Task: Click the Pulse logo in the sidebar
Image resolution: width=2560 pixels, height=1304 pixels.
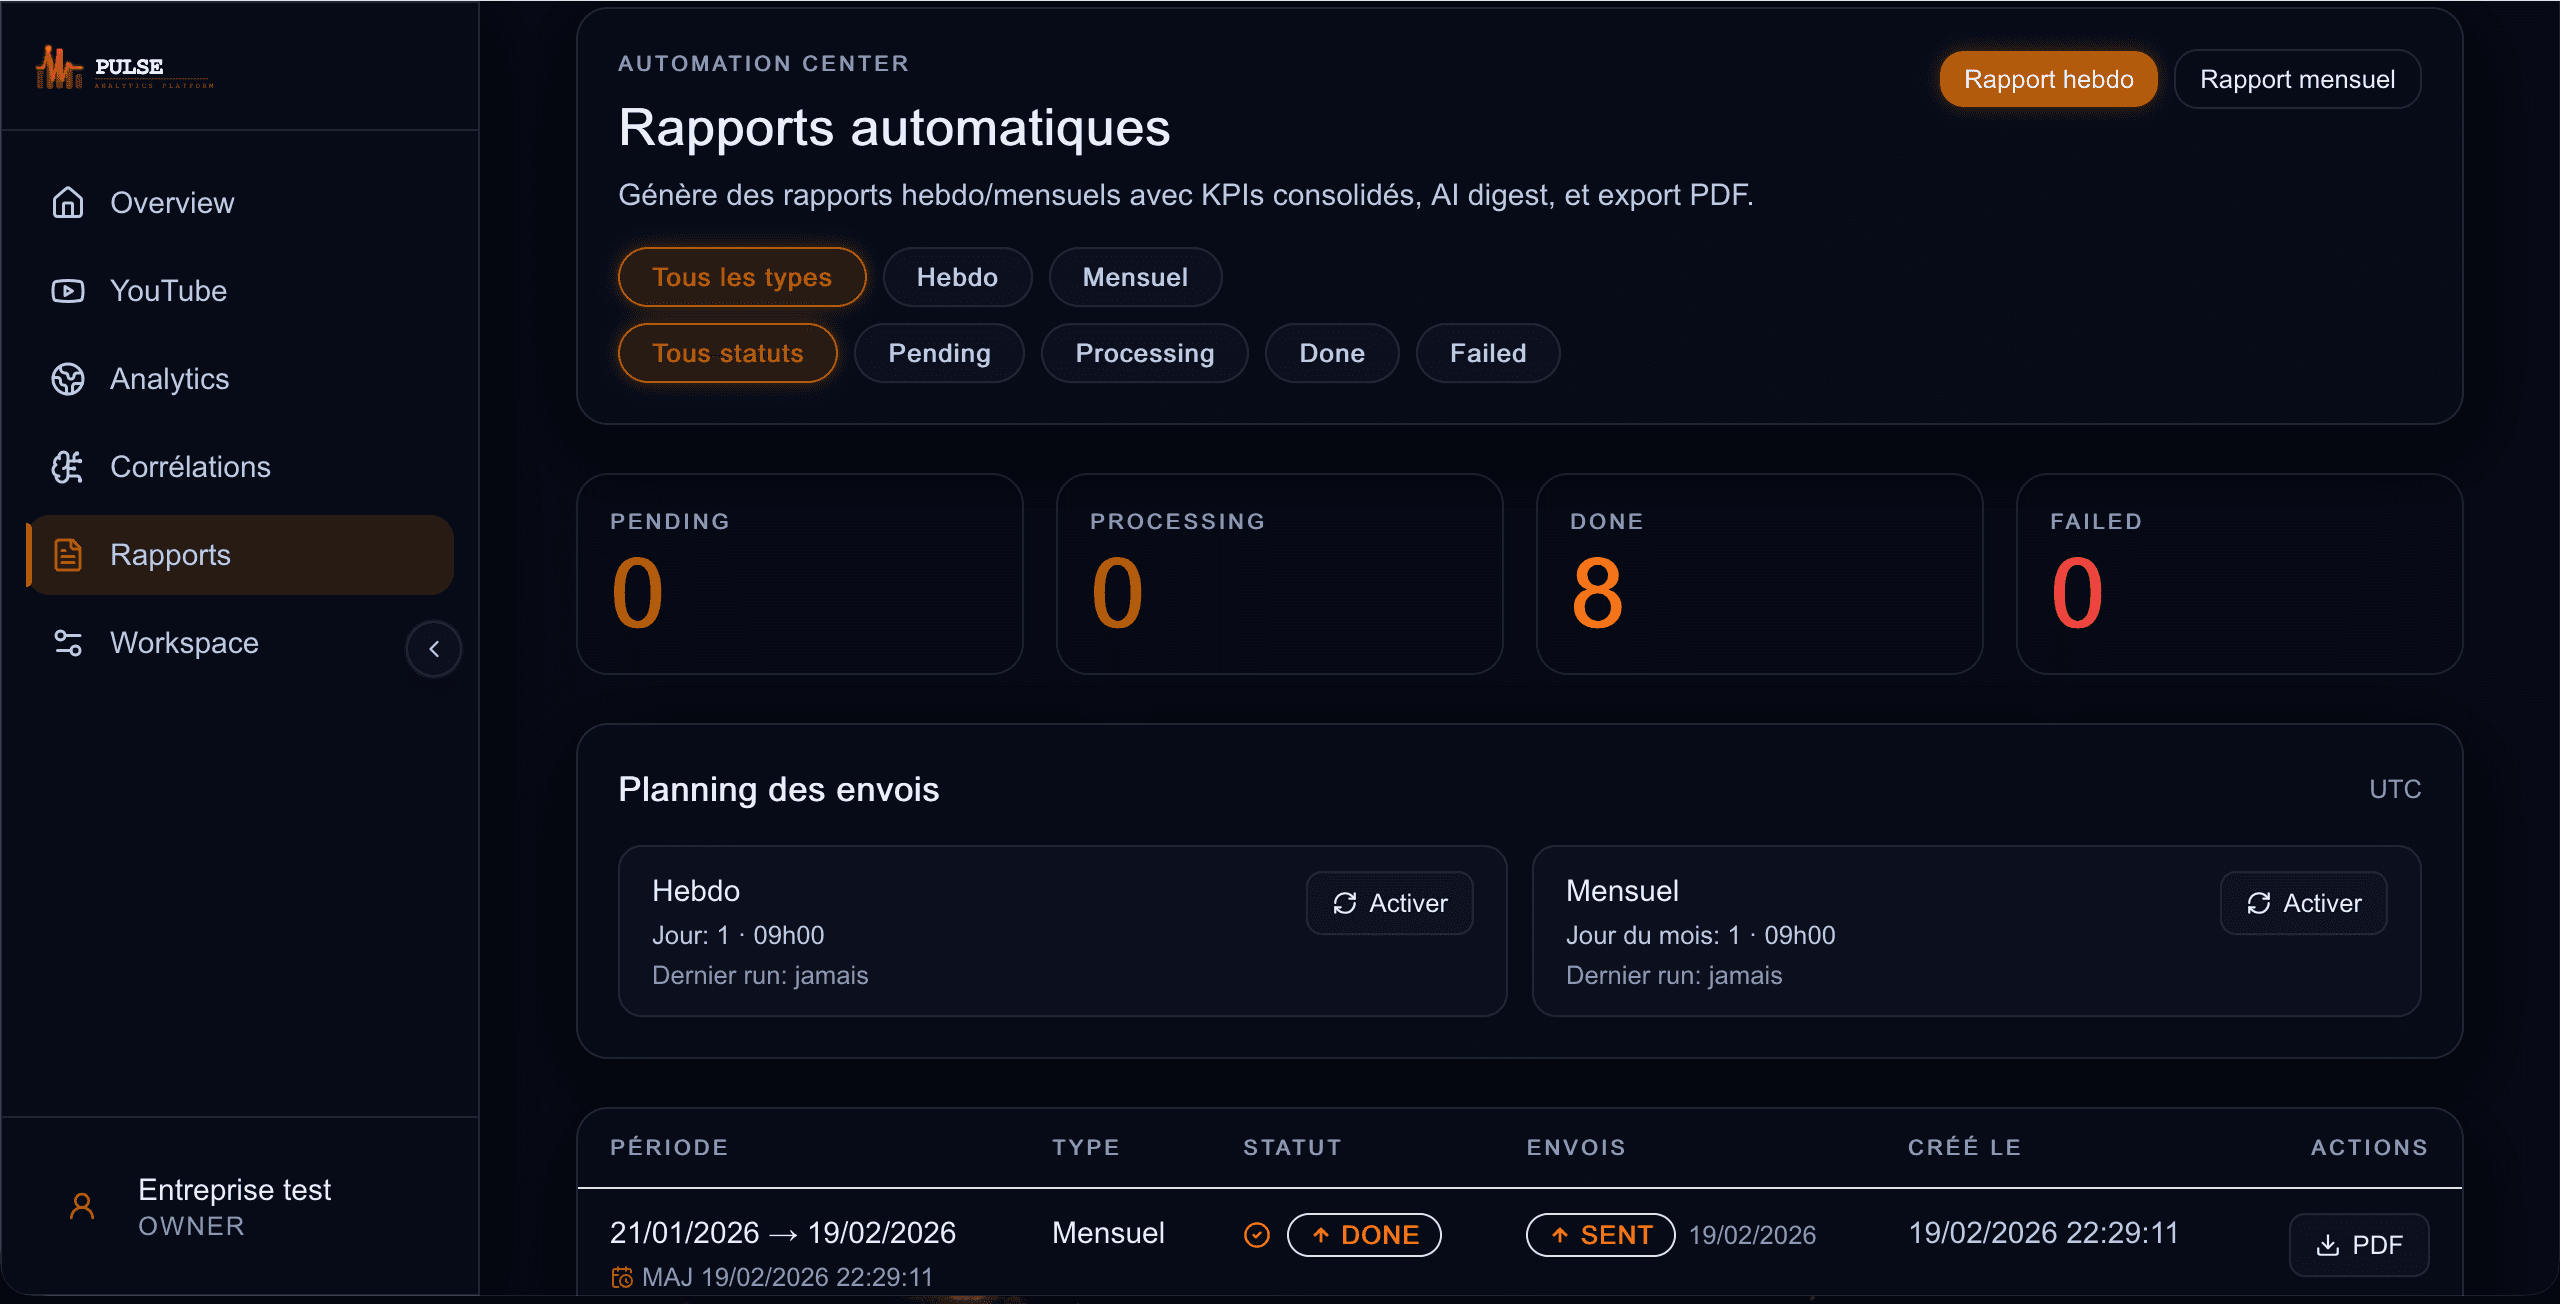Action: point(124,68)
